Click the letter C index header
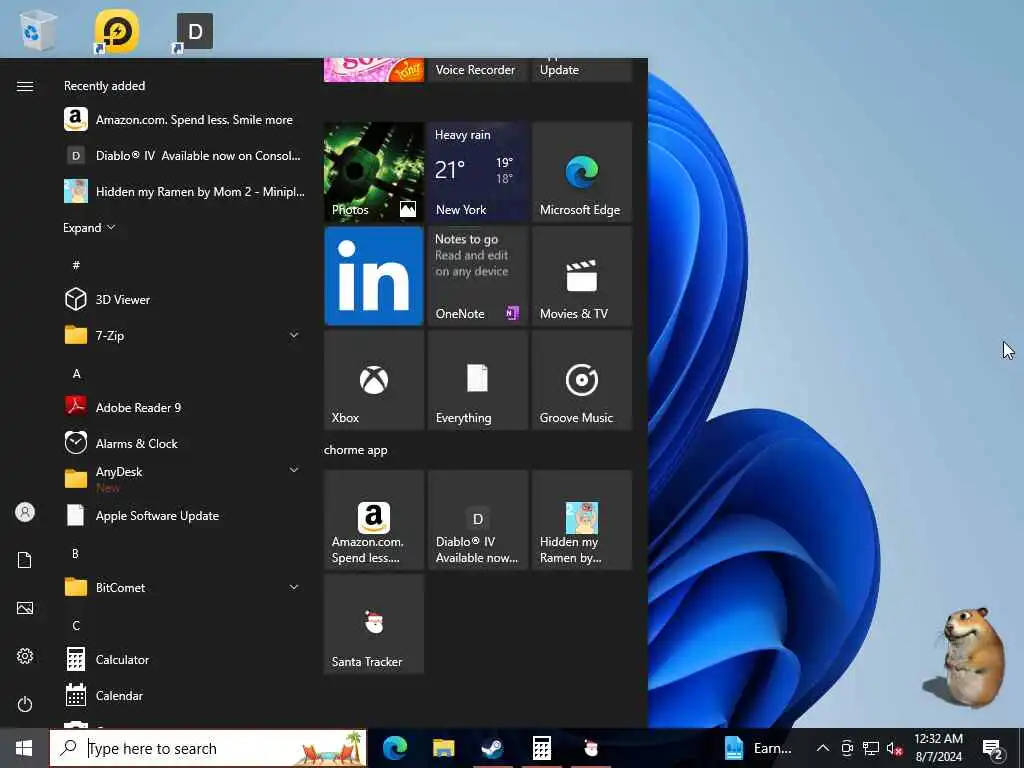The image size is (1024, 768). 76,626
